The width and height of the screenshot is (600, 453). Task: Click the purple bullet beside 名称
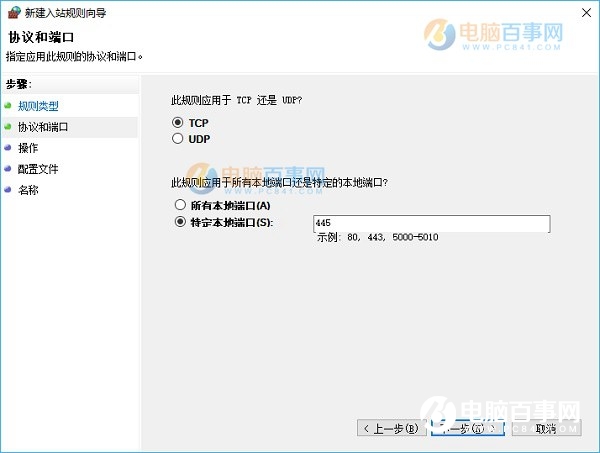coord(8,189)
